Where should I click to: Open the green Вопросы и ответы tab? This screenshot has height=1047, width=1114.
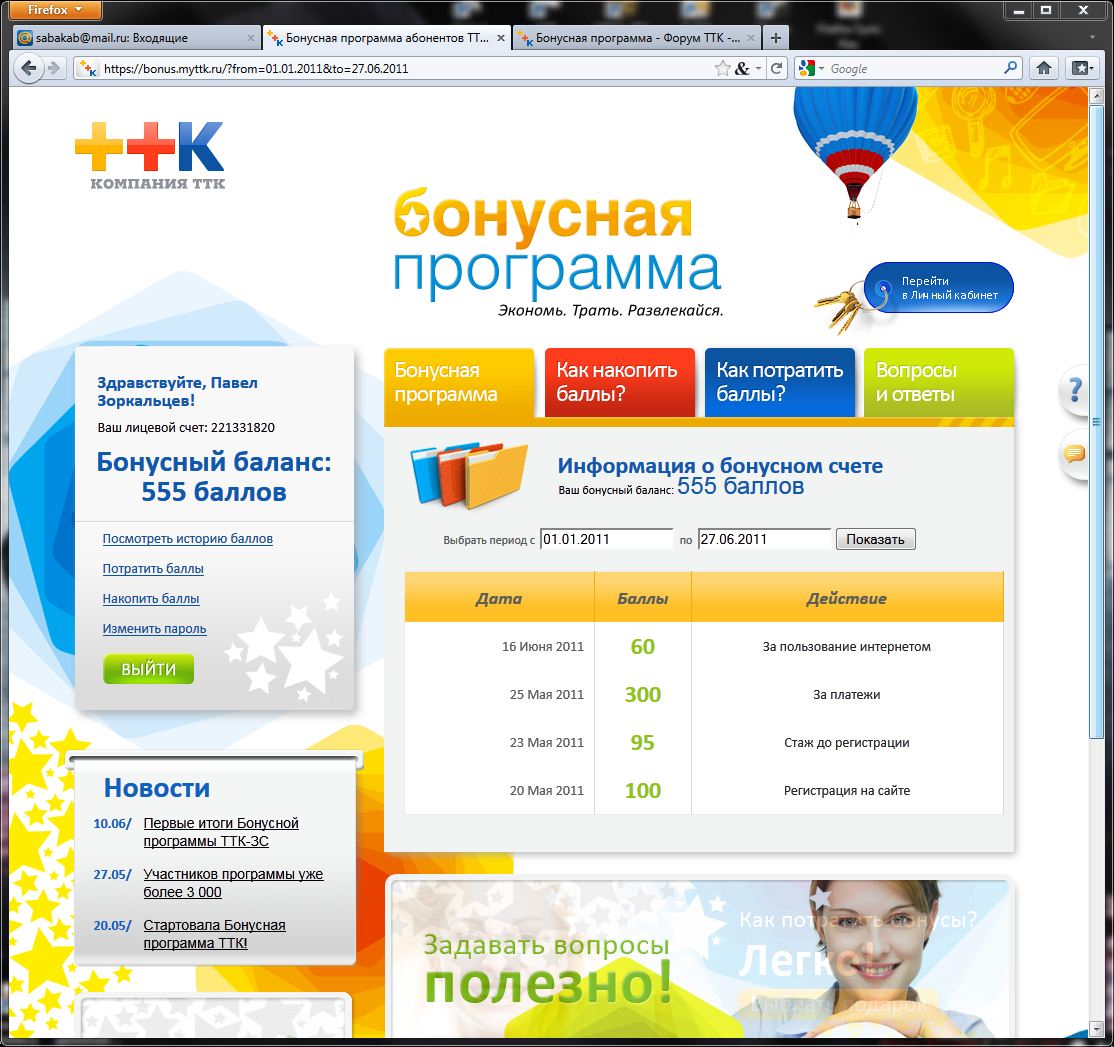[939, 382]
